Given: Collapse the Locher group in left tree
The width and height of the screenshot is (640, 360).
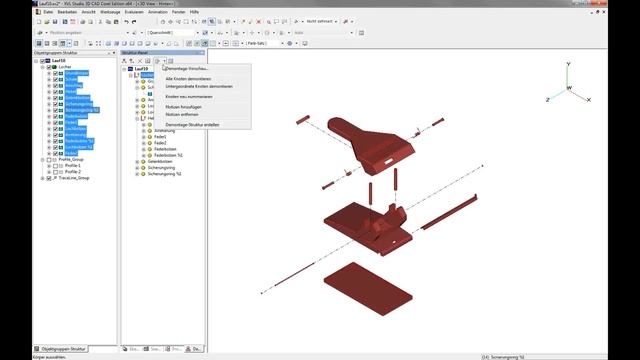Looking at the screenshot, I should pyautogui.click(x=42, y=67).
